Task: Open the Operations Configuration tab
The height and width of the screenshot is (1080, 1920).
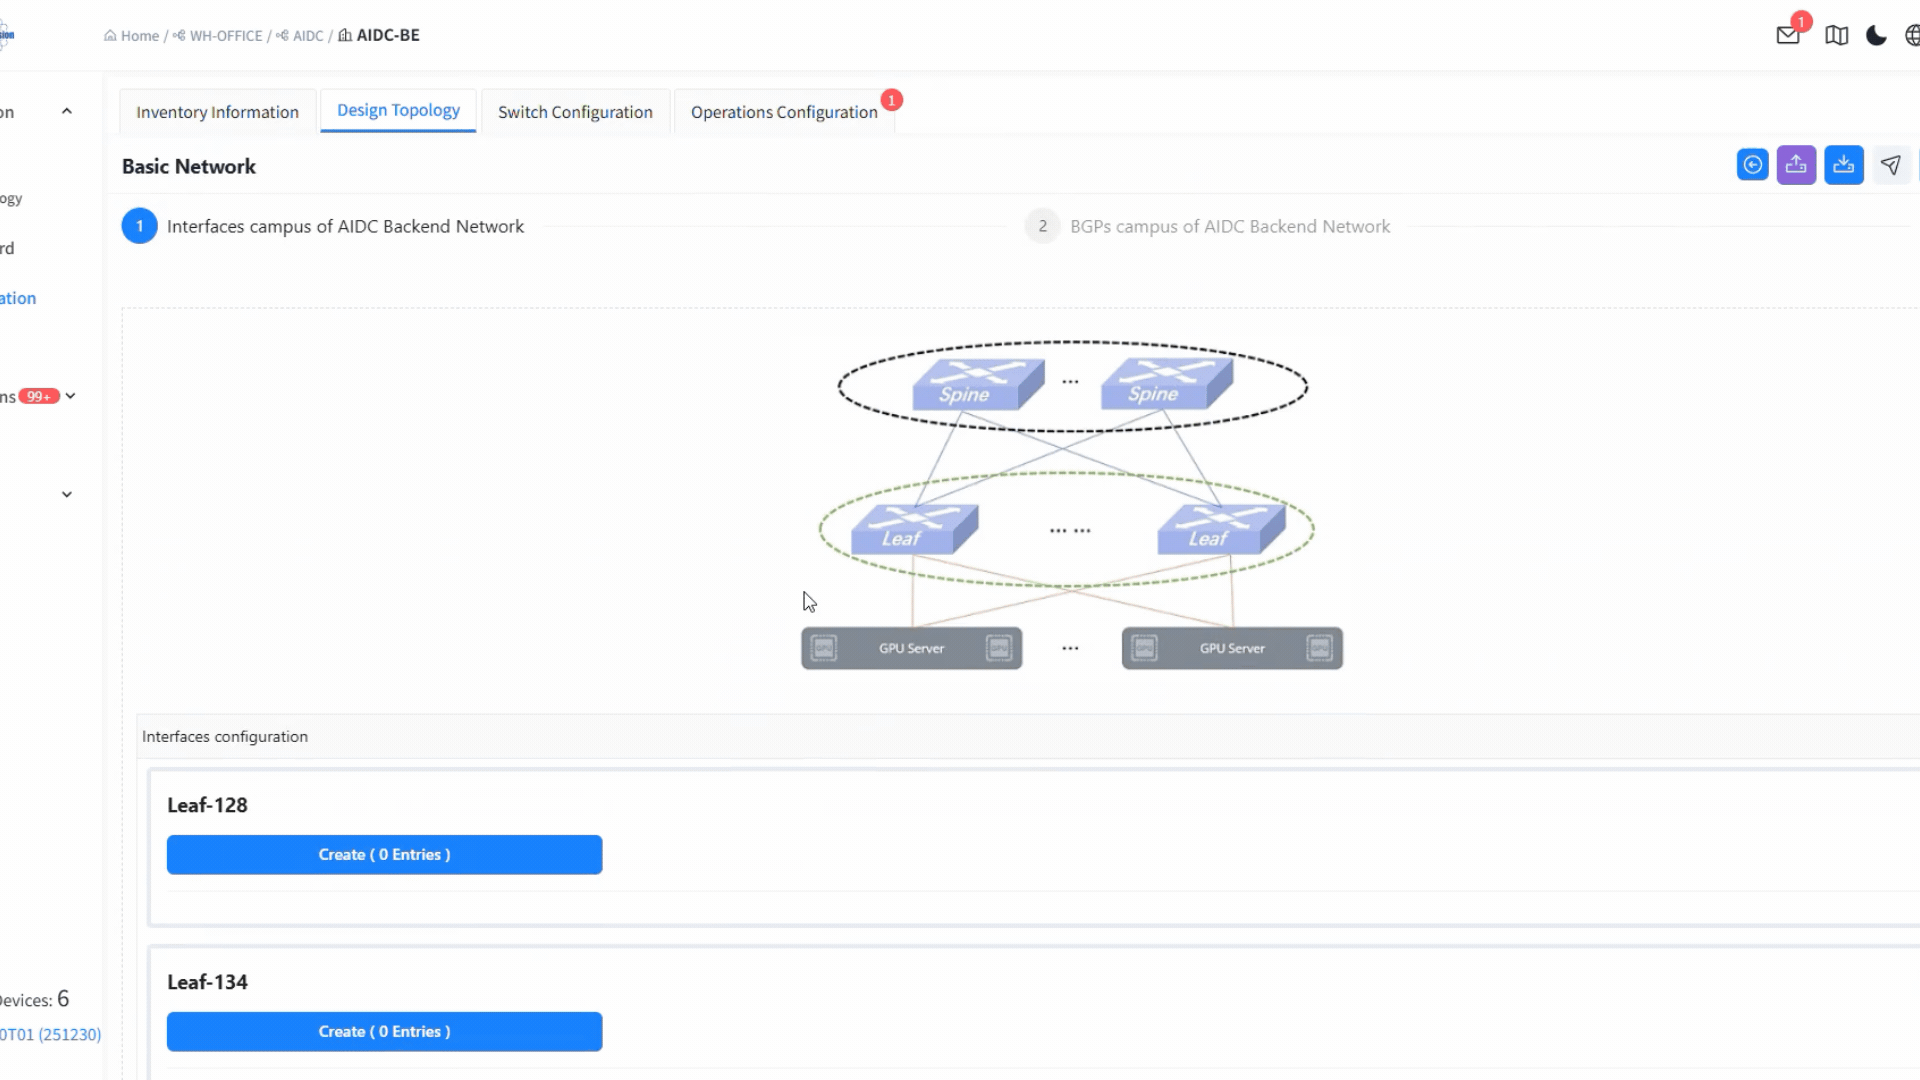Action: pos(783,111)
